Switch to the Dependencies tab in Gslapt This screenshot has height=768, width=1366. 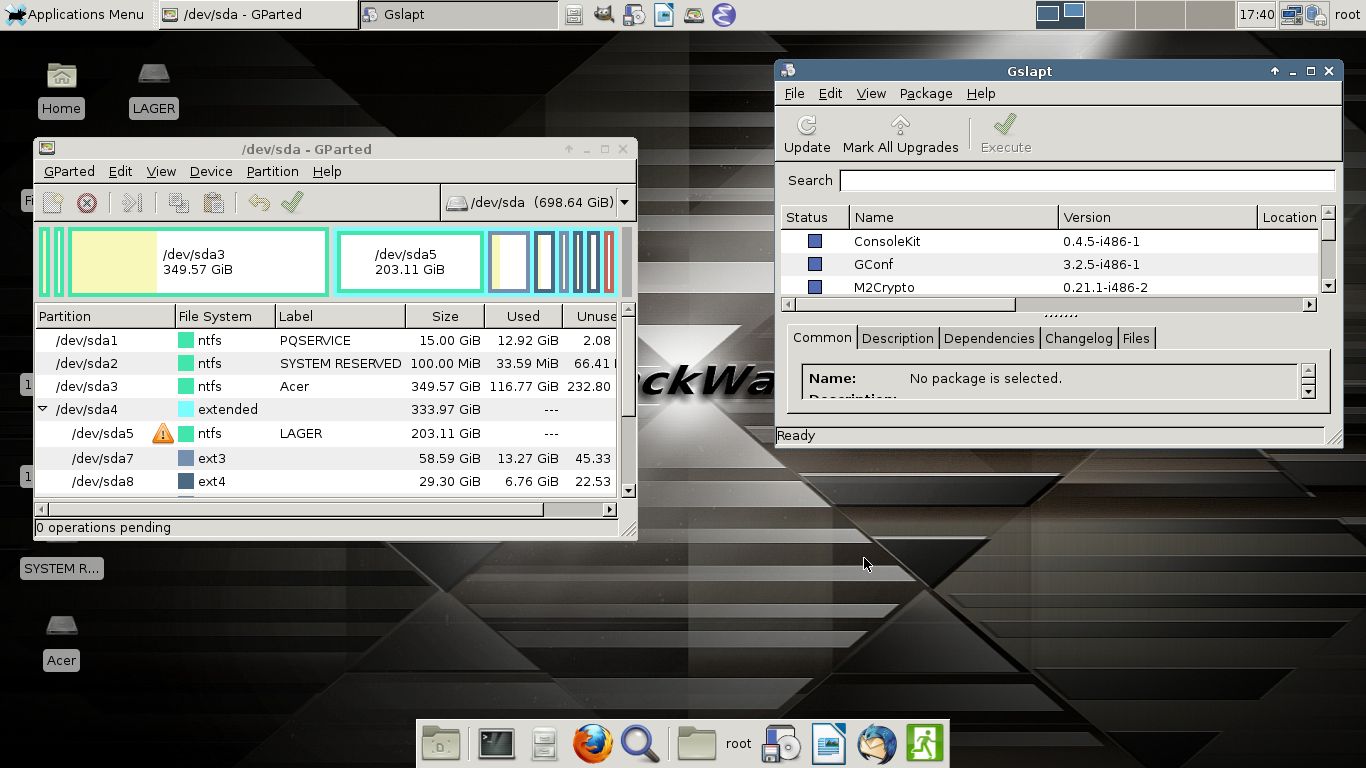(x=989, y=338)
